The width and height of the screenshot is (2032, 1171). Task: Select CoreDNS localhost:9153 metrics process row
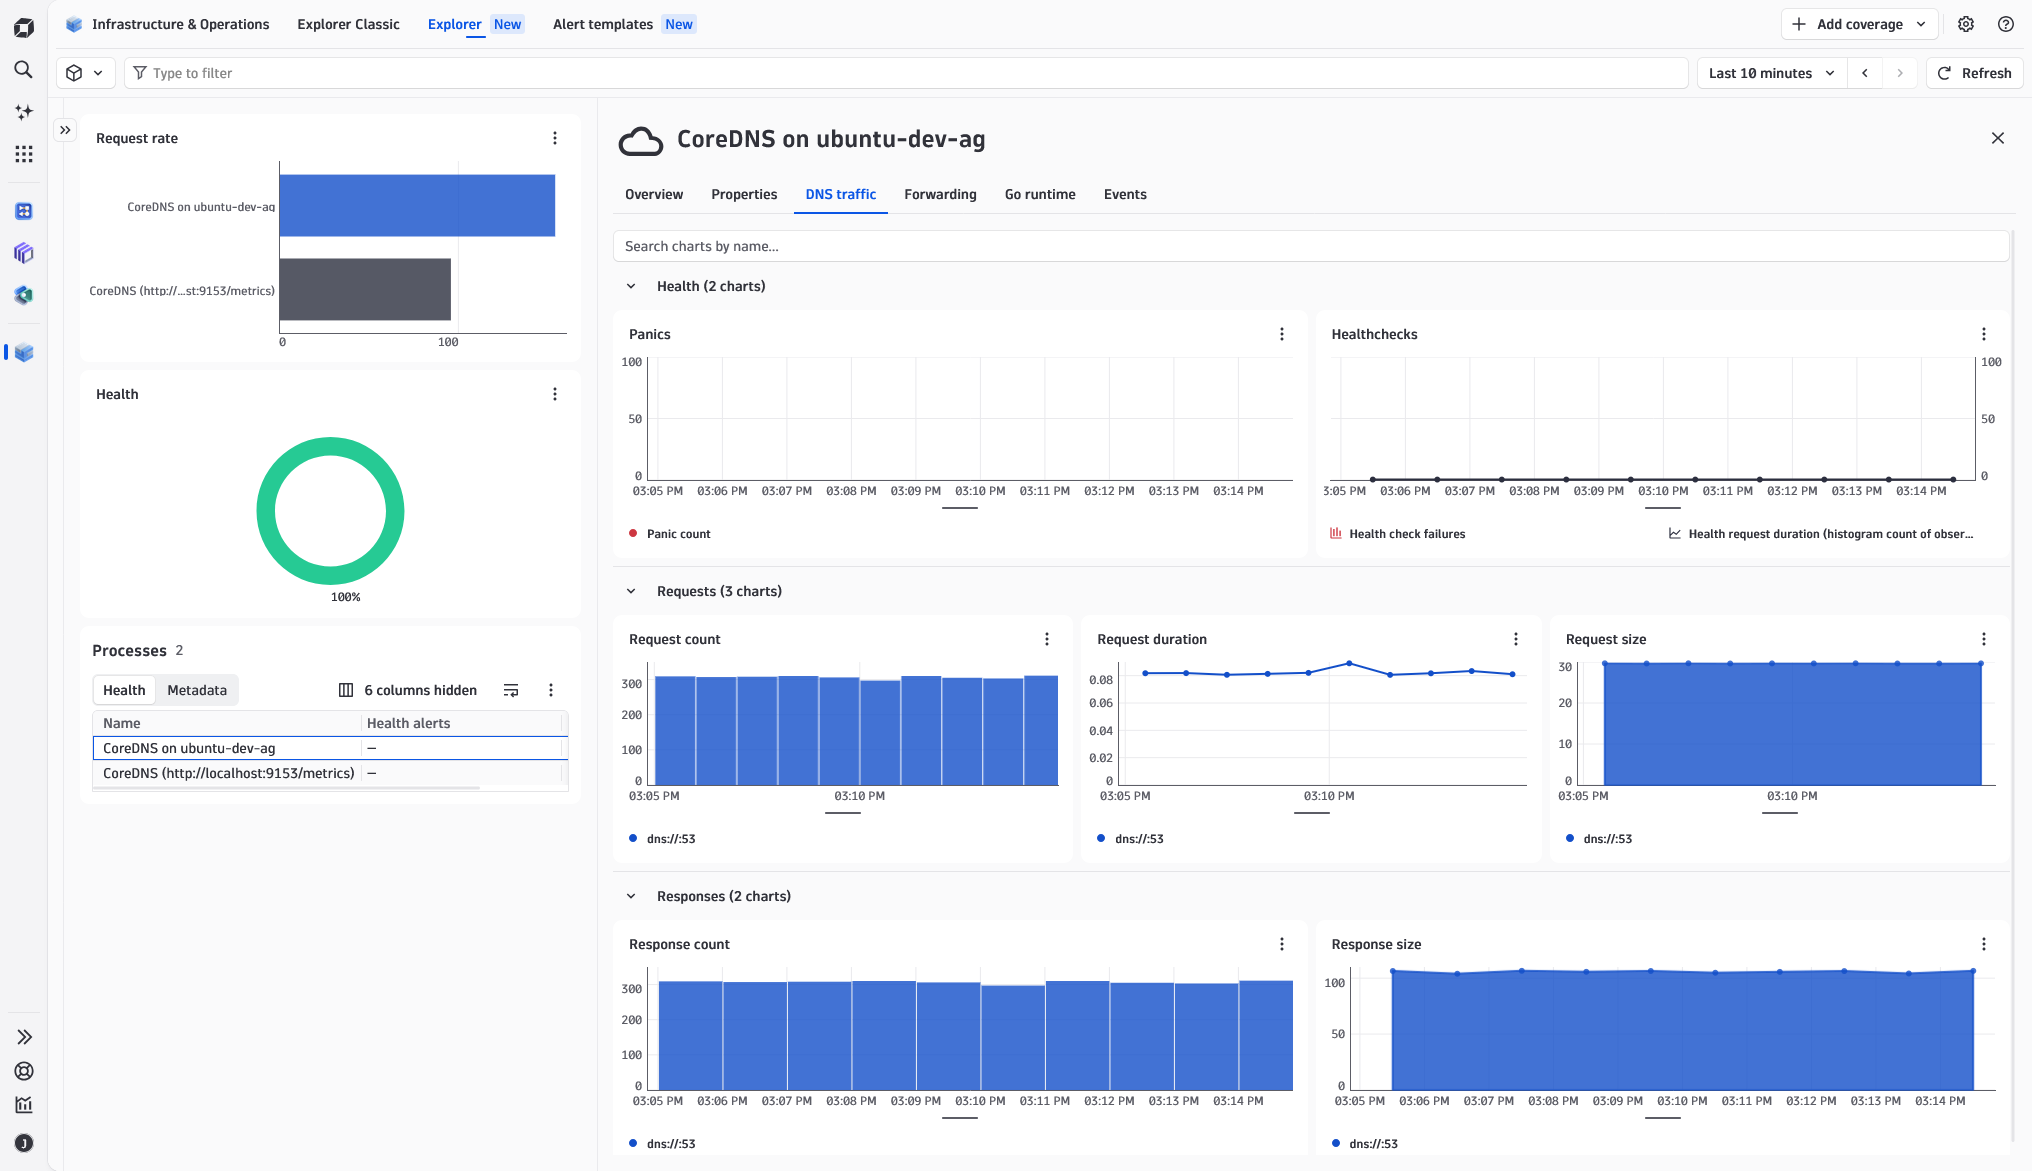[330, 773]
